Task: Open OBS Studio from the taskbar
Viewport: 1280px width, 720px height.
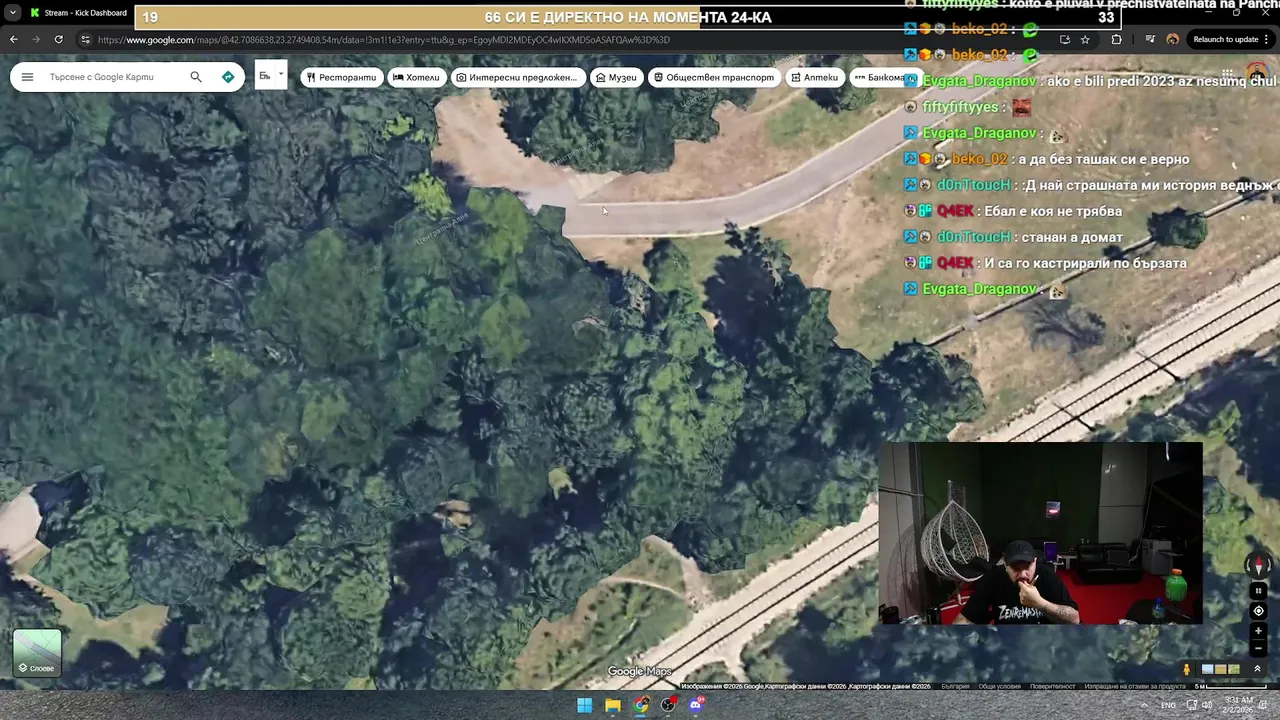Action: pos(668,705)
